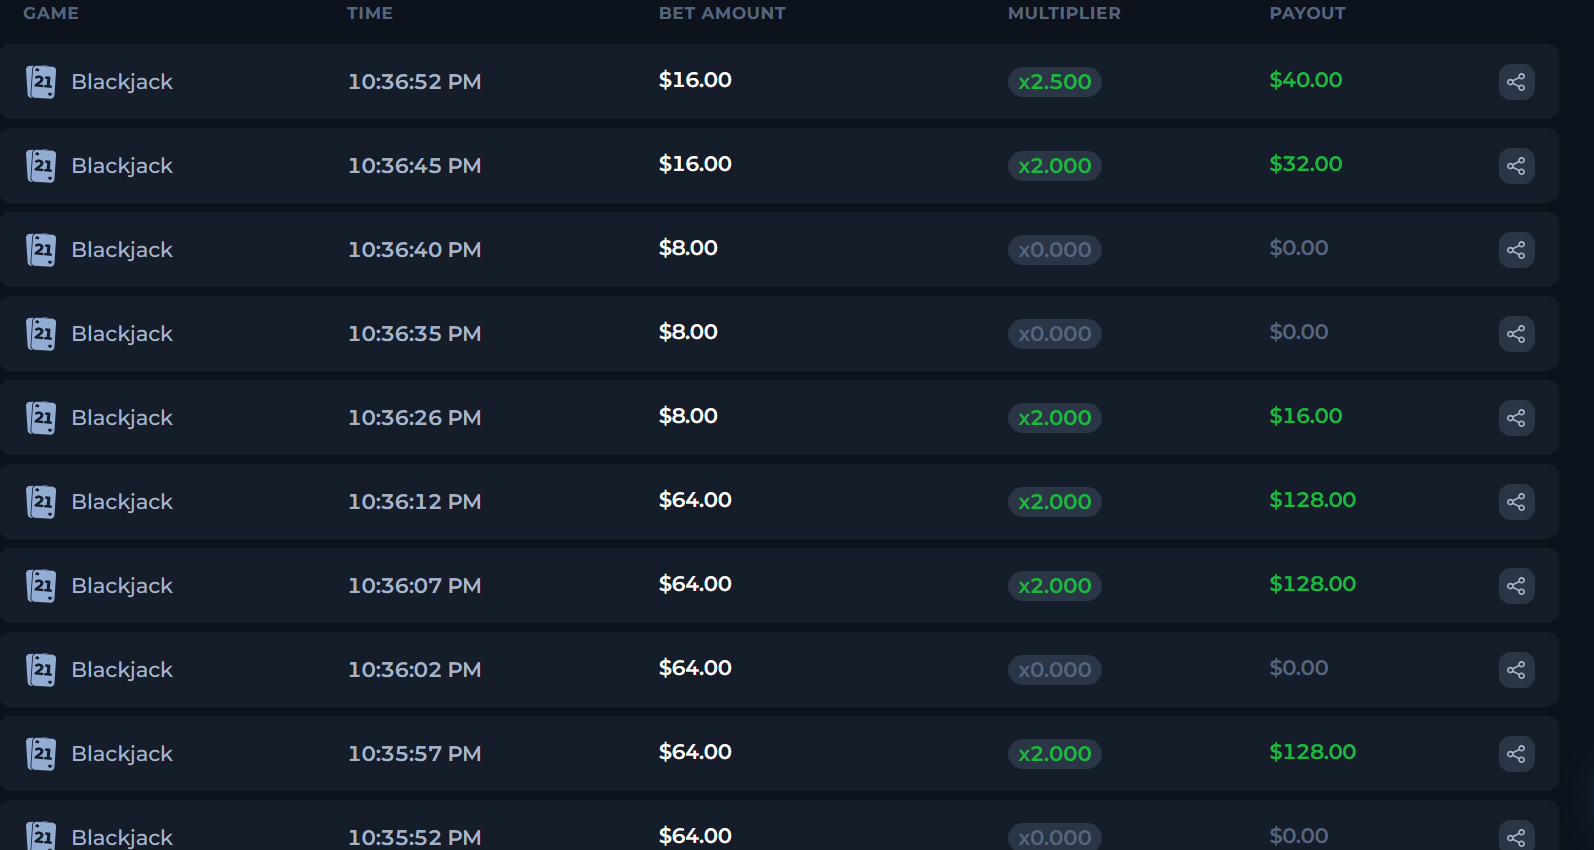Image resolution: width=1594 pixels, height=850 pixels.
Task: Click the Time column header
Action: 369,13
